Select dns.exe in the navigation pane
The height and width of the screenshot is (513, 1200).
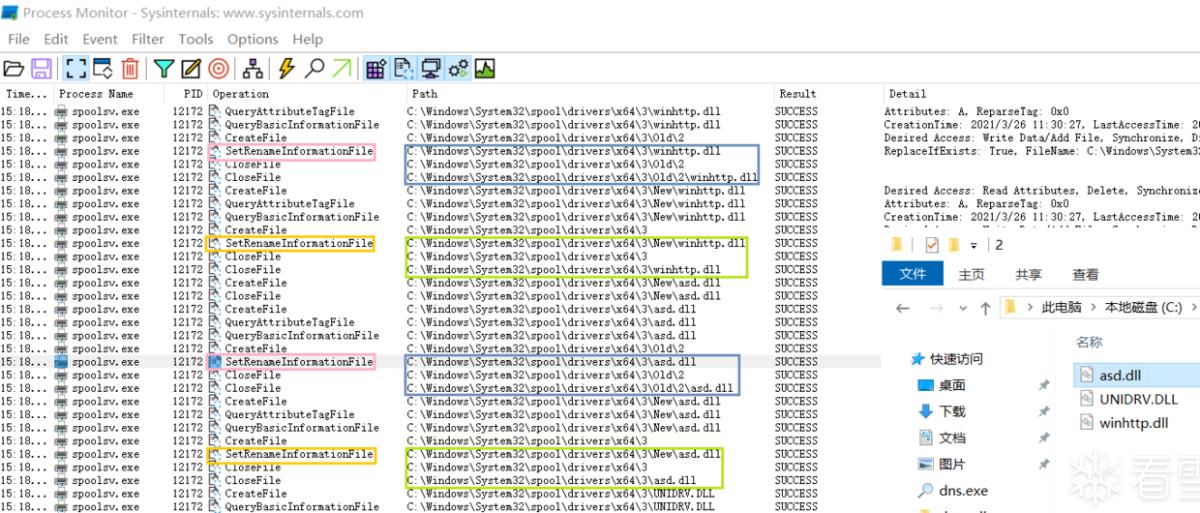(x=963, y=490)
